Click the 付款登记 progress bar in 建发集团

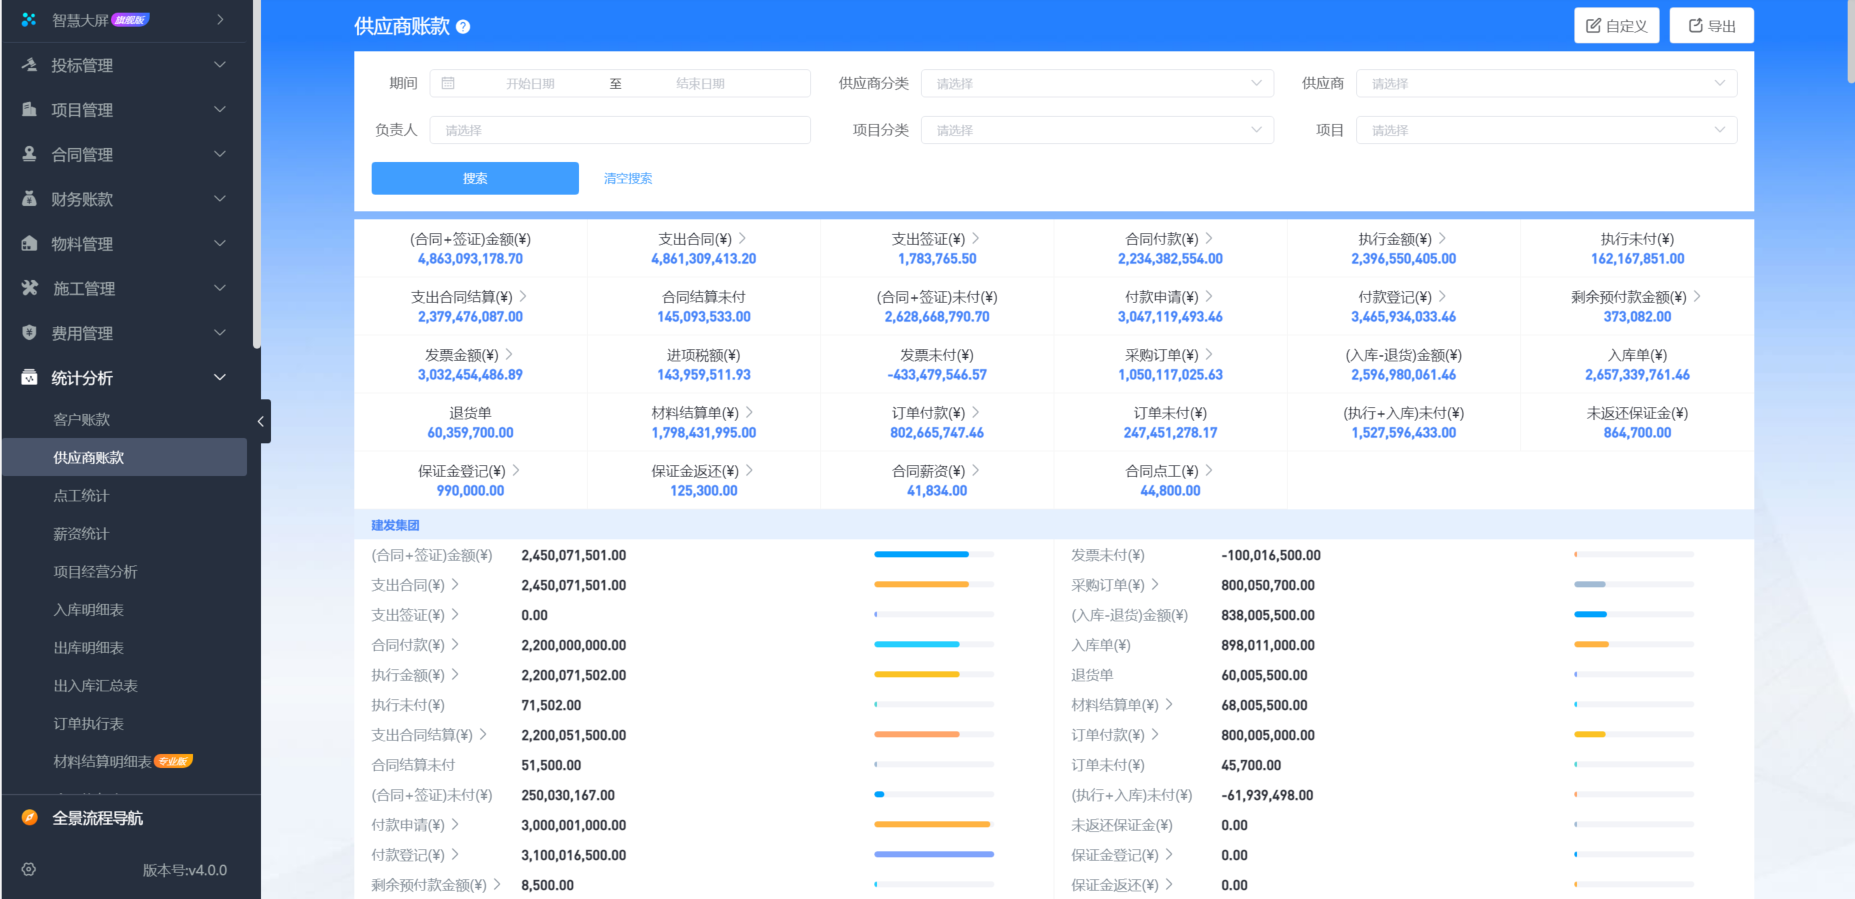point(933,855)
